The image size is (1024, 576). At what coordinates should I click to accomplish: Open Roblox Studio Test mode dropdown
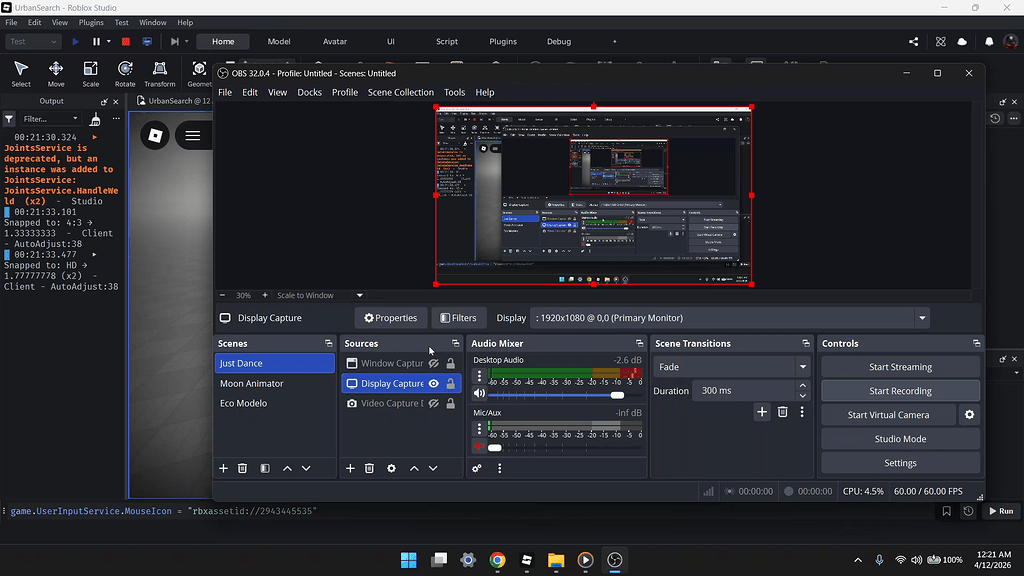tap(33, 41)
